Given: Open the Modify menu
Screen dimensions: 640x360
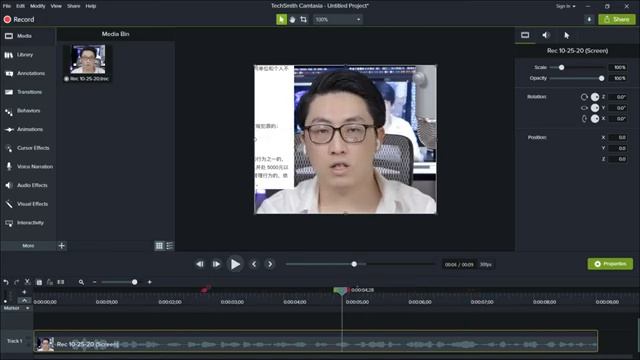Looking at the screenshot, I should coord(38,6).
